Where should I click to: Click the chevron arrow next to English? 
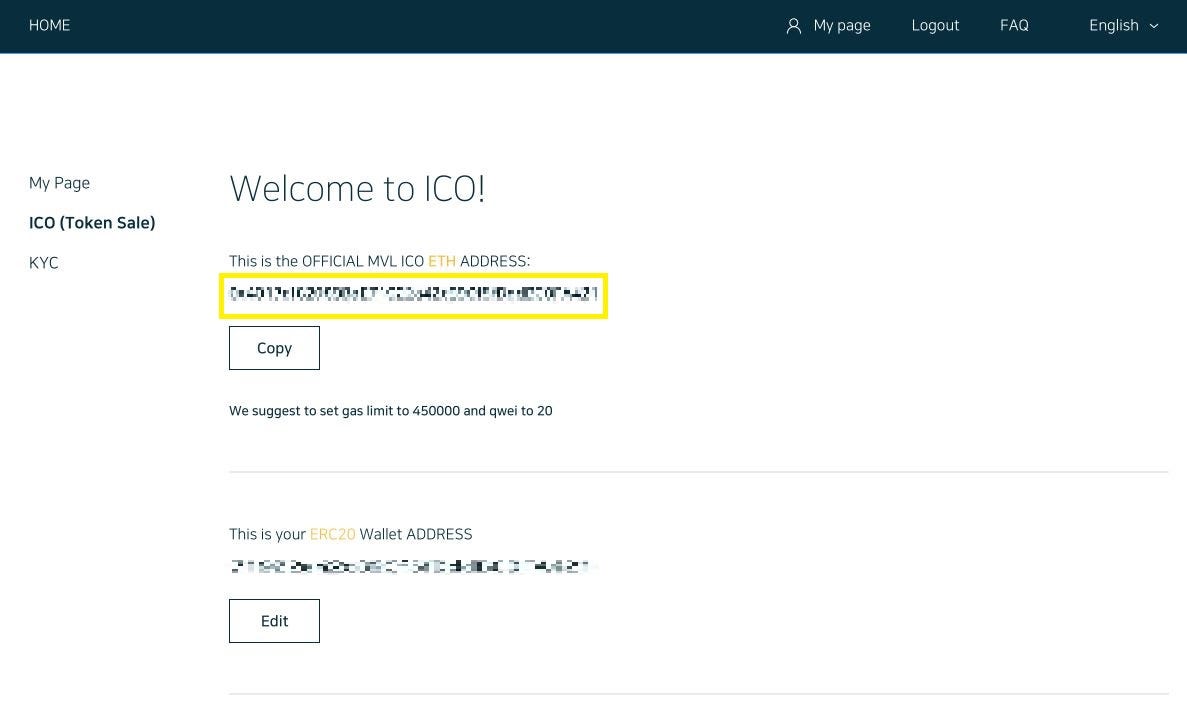pos(1154,26)
